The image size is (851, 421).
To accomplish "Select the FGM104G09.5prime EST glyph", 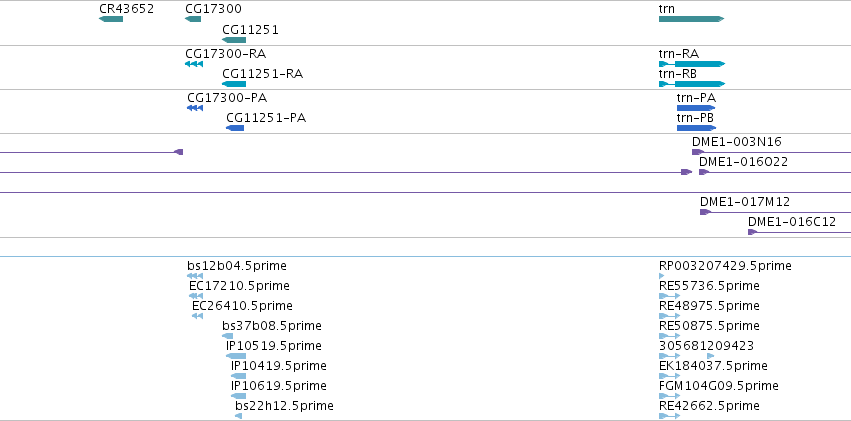I will [x=669, y=396].
